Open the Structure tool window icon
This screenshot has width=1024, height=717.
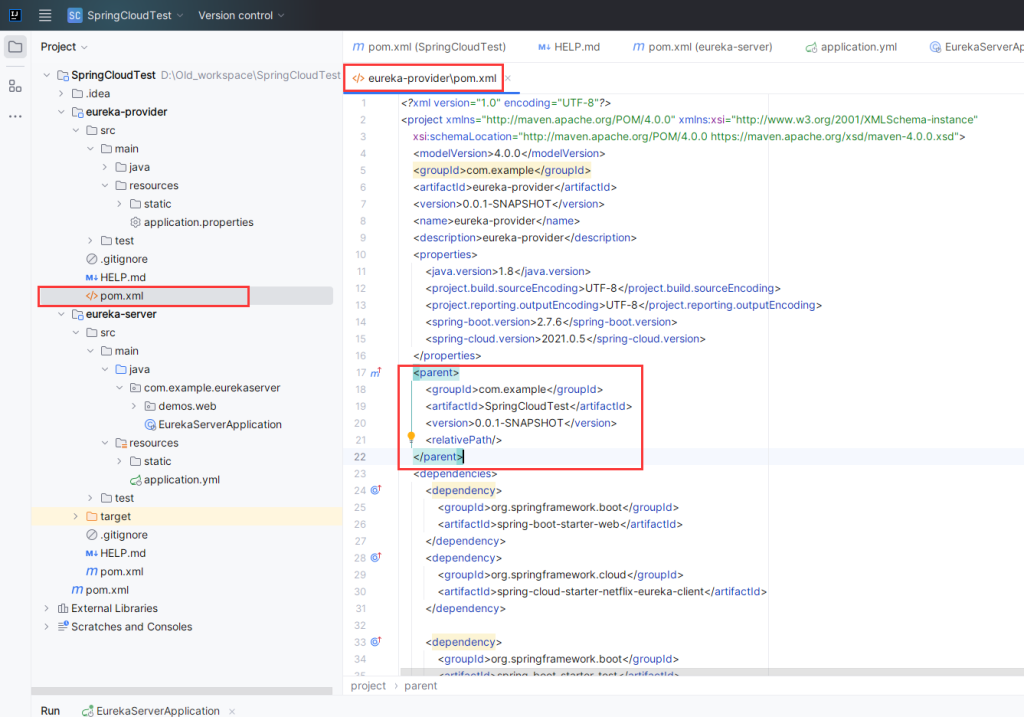[15, 86]
